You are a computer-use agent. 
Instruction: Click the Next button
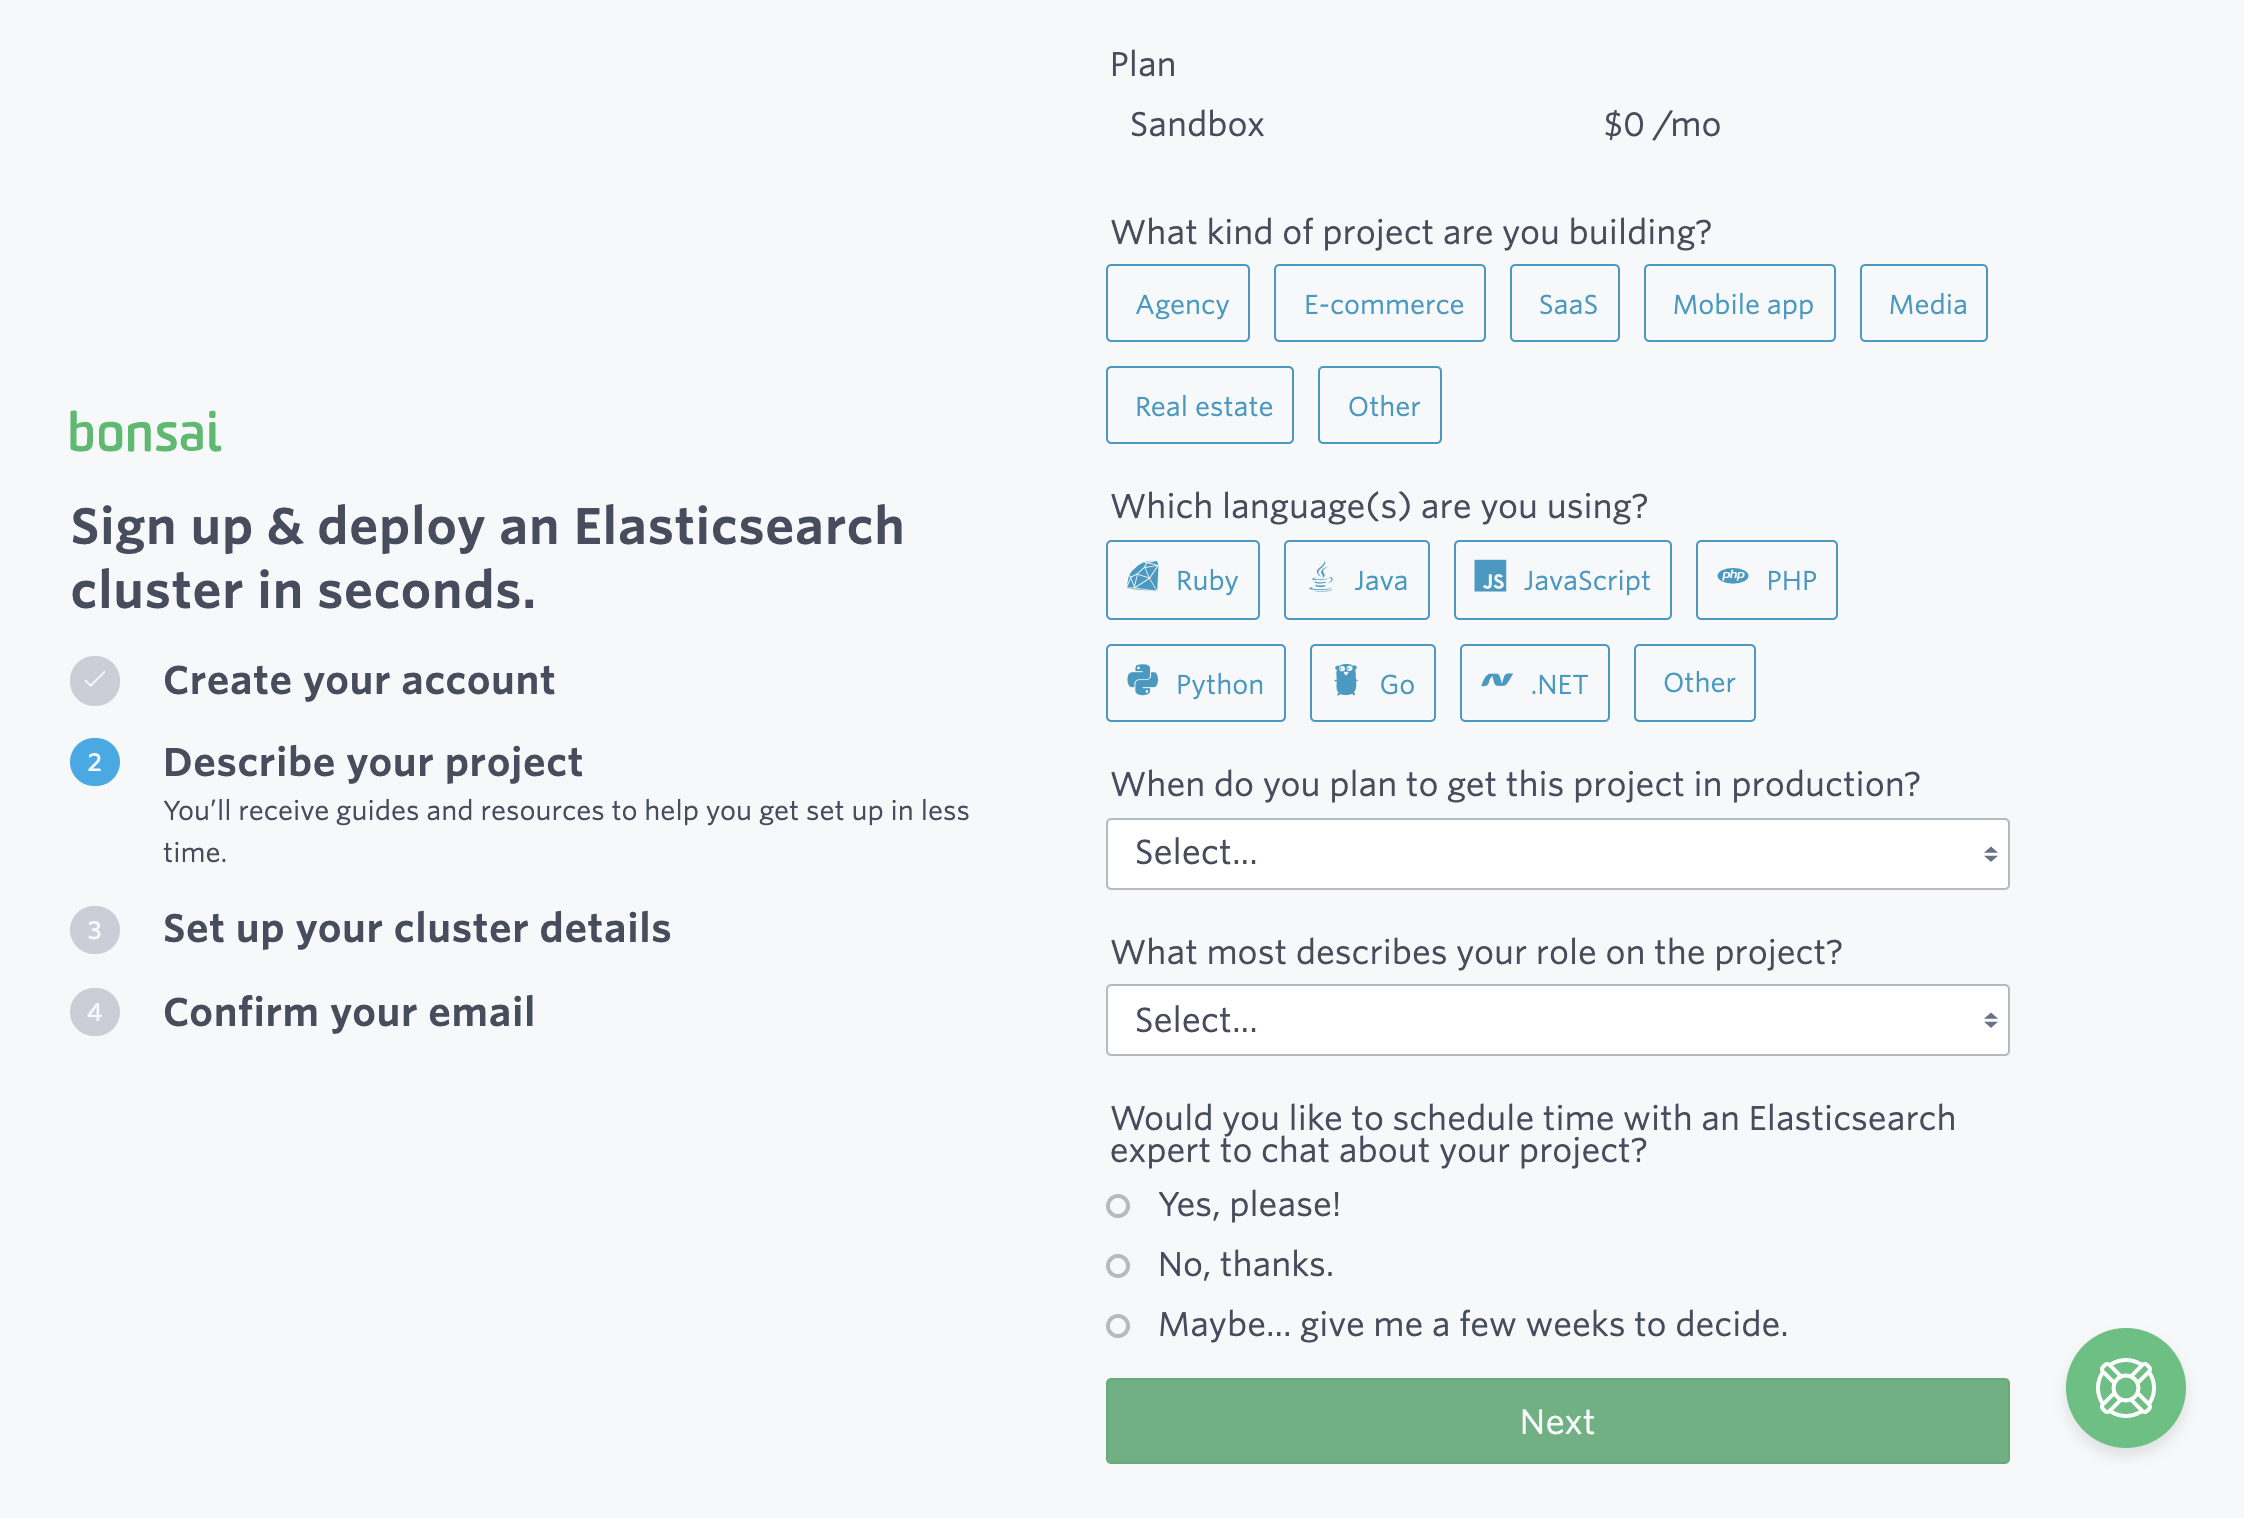[1556, 1421]
